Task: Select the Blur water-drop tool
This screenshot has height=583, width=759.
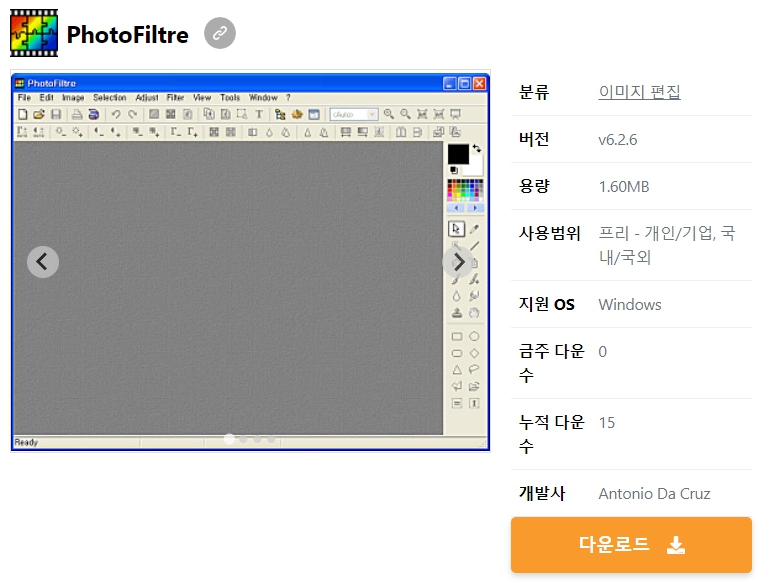Action: [x=456, y=296]
